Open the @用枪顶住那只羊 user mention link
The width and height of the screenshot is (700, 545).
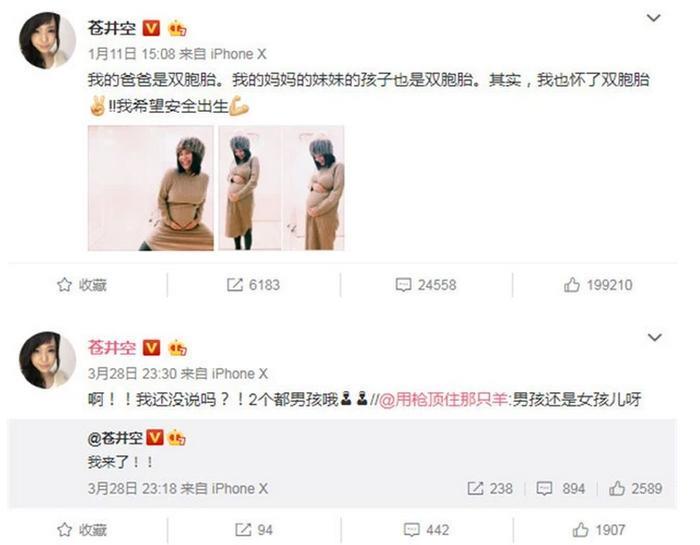[443, 399]
